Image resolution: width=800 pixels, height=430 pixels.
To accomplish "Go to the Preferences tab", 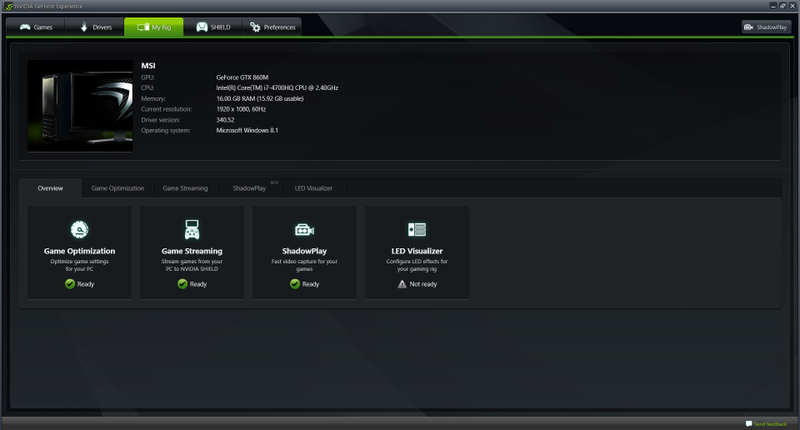I will [x=272, y=27].
